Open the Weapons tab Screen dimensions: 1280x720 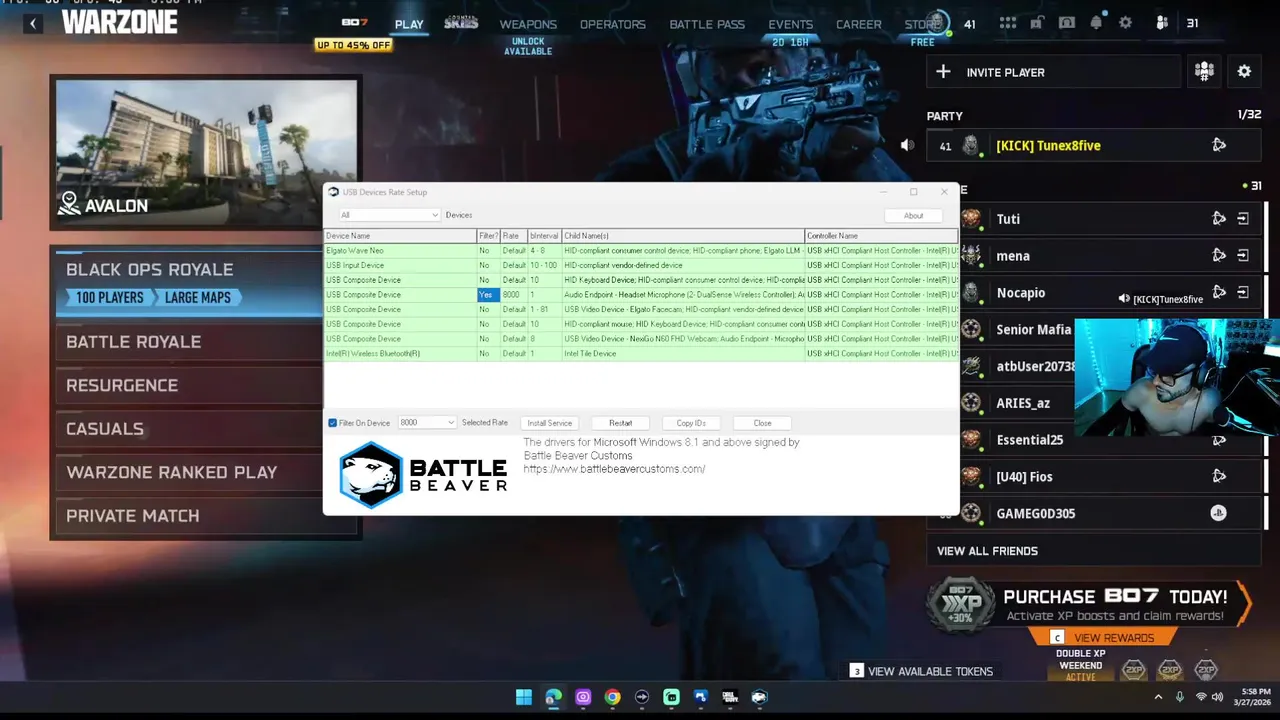[528, 24]
